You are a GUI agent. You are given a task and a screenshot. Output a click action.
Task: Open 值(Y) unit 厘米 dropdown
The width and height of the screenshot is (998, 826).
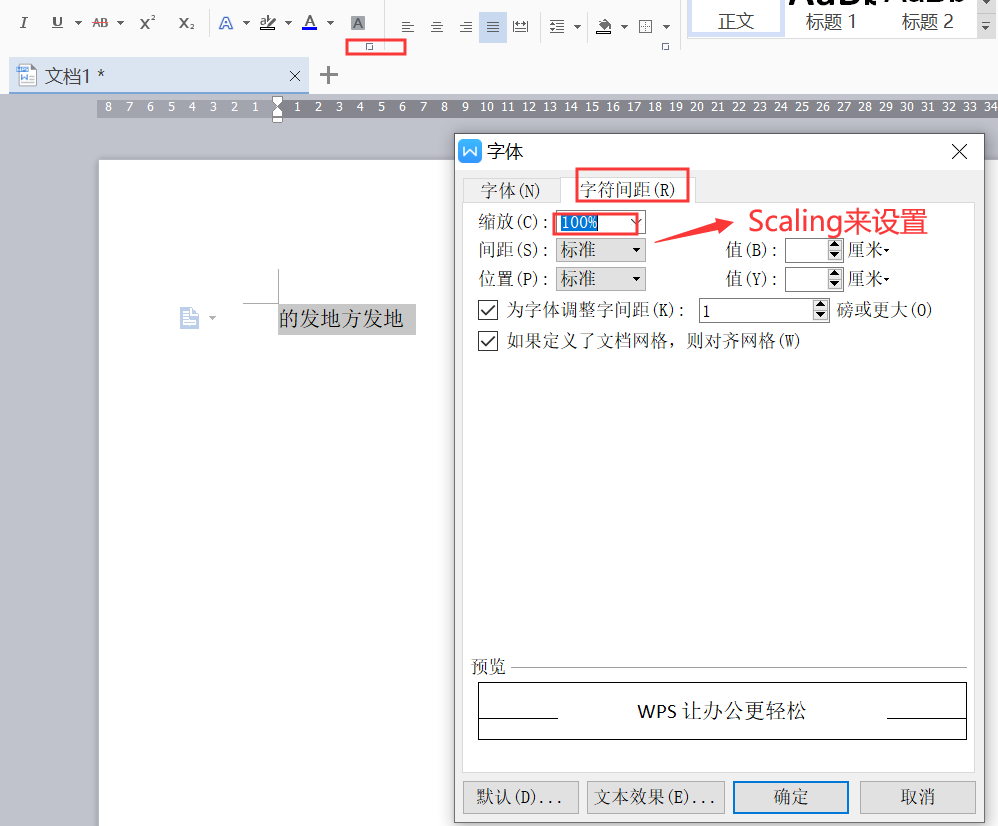(x=868, y=279)
